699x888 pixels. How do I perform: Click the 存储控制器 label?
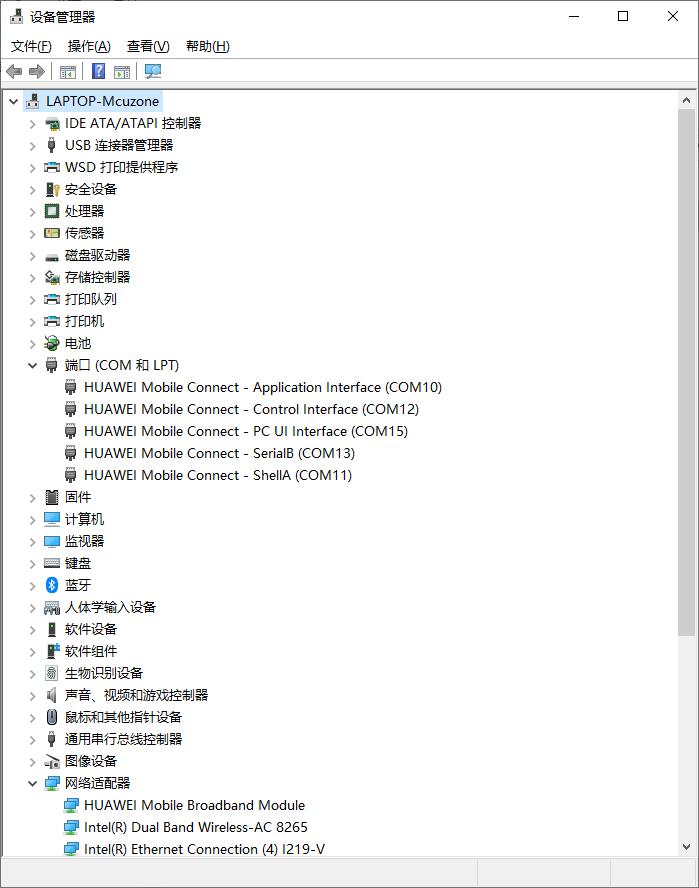coord(97,277)
